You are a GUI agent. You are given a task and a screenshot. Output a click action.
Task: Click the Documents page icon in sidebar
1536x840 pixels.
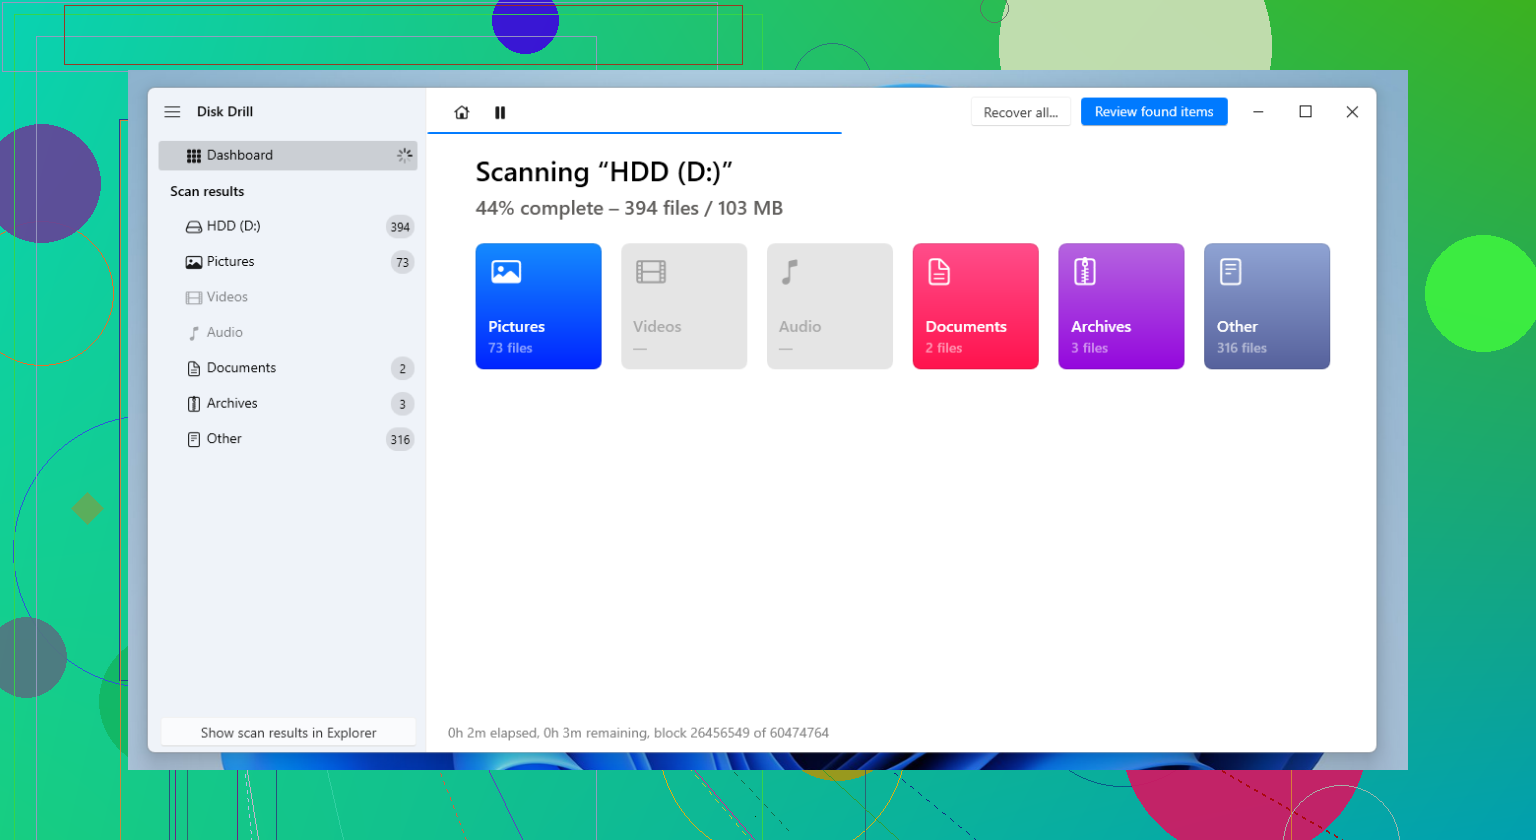click(x=194, y=369)
